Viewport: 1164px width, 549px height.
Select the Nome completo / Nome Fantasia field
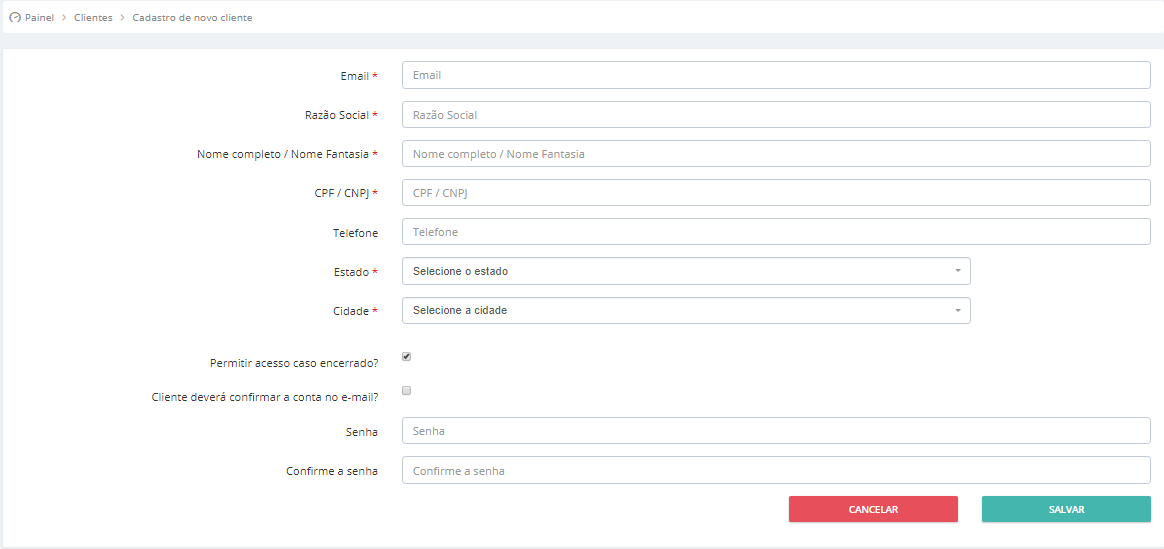point(776,154)
